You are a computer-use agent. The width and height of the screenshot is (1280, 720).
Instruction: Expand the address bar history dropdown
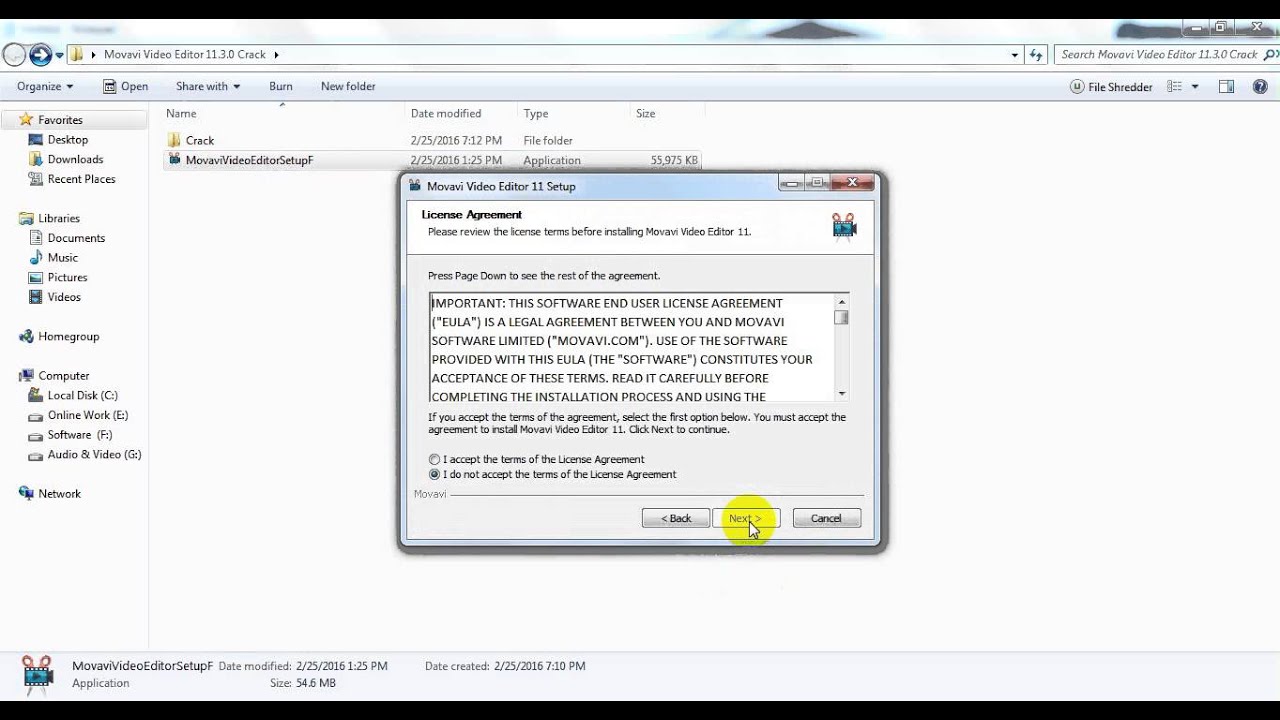click(x=1015, y=55)
